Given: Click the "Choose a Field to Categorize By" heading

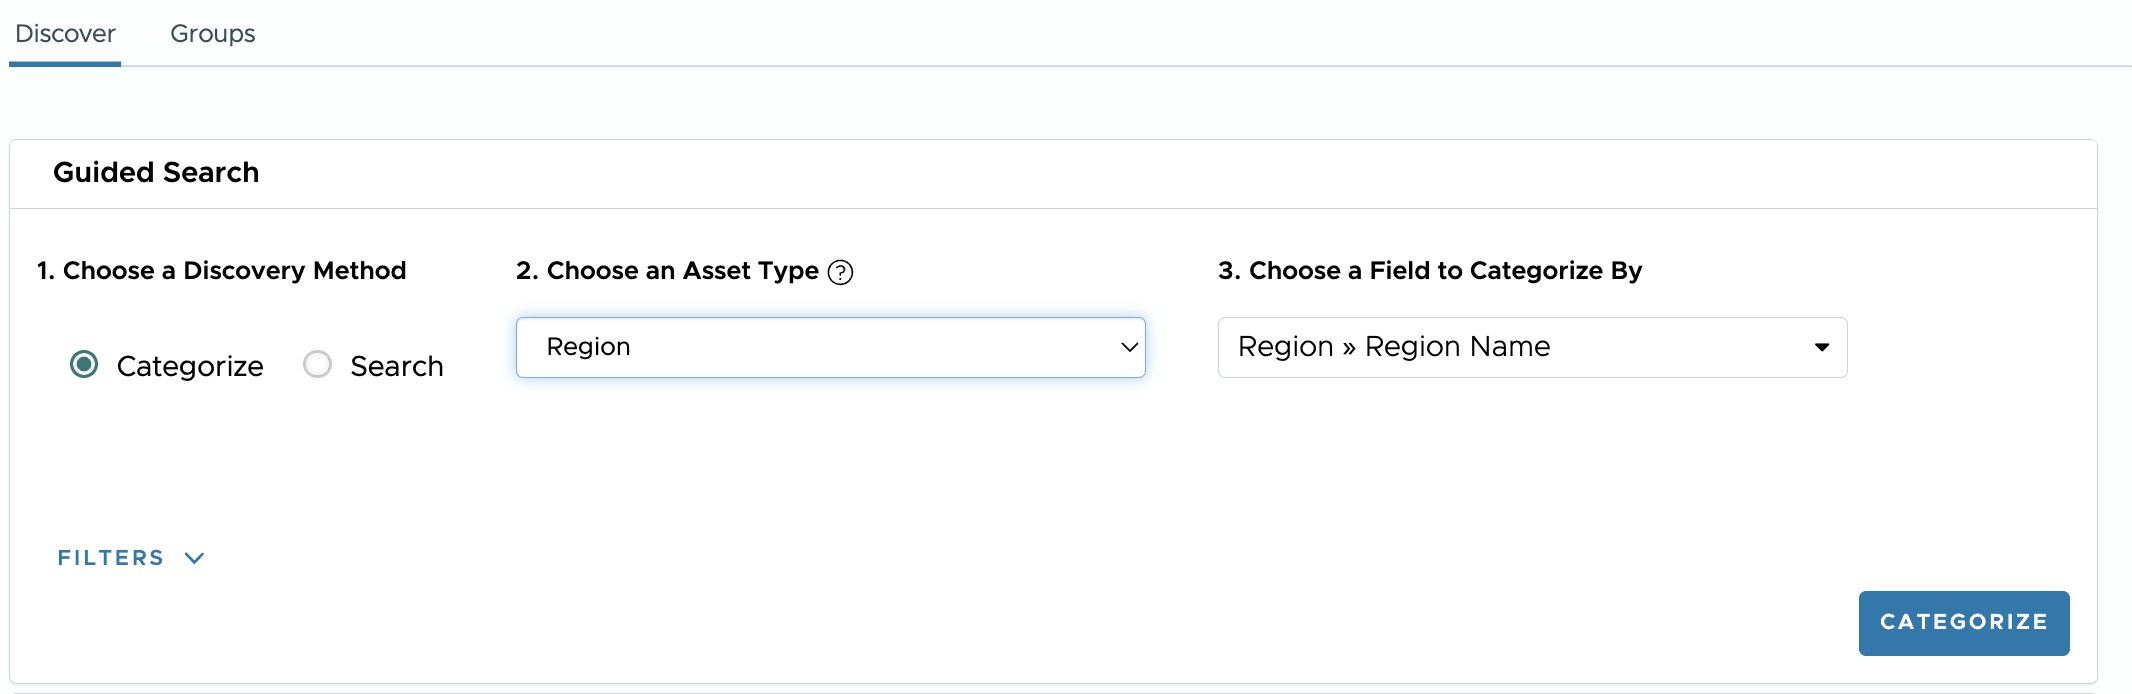Looking at the screenshot, I should coord(1430,271).
